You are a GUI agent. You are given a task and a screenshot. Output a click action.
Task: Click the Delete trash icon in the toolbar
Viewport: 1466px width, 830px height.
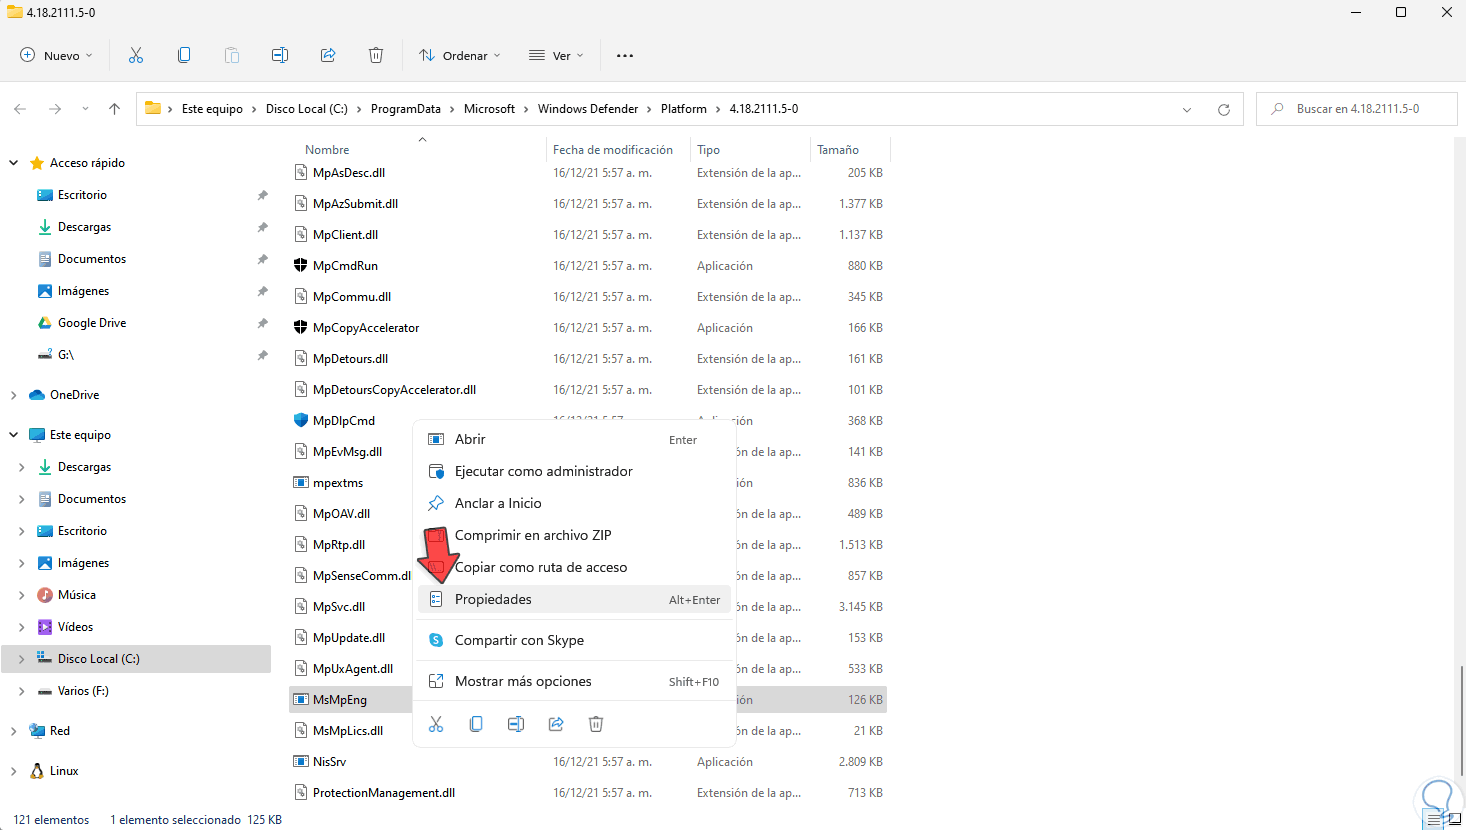pos(376,56)
